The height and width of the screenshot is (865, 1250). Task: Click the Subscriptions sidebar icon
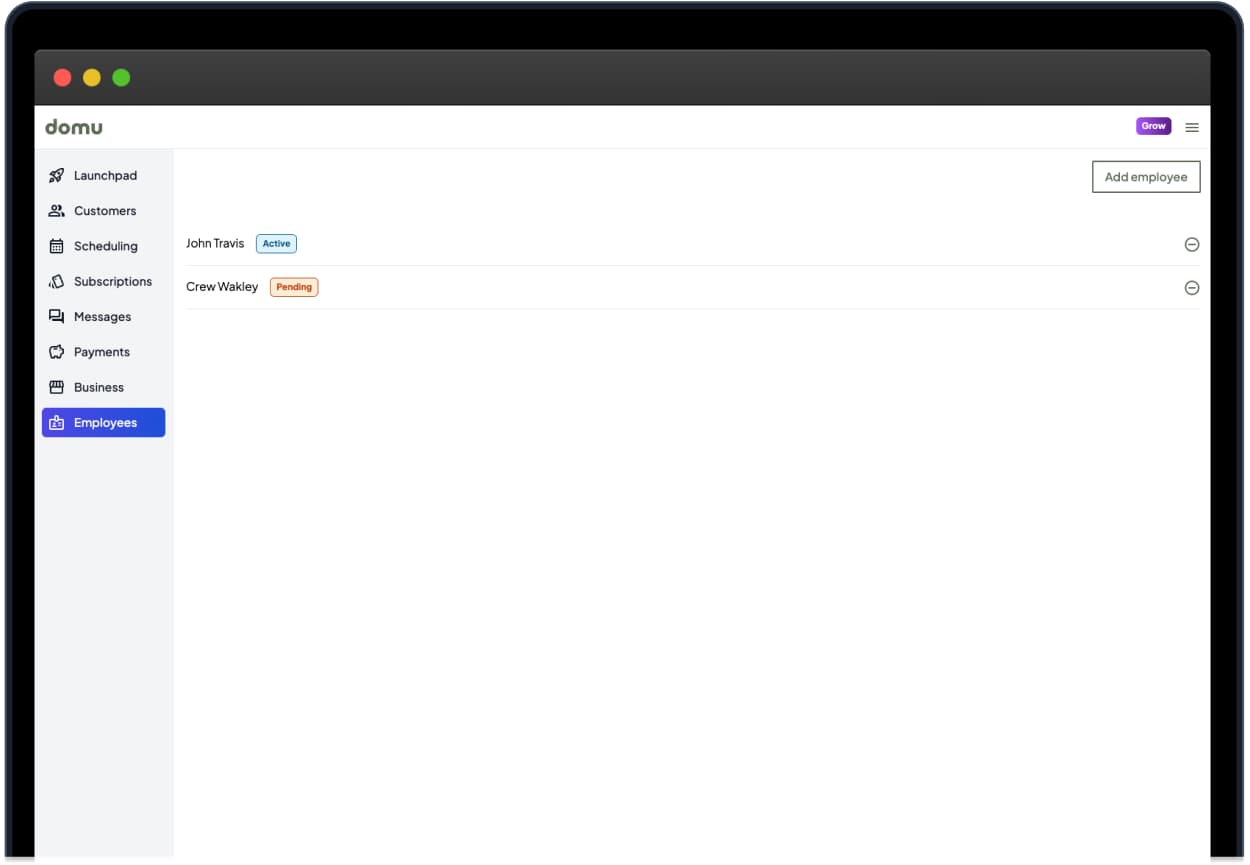pyautogui.click(x=58, y=281)
